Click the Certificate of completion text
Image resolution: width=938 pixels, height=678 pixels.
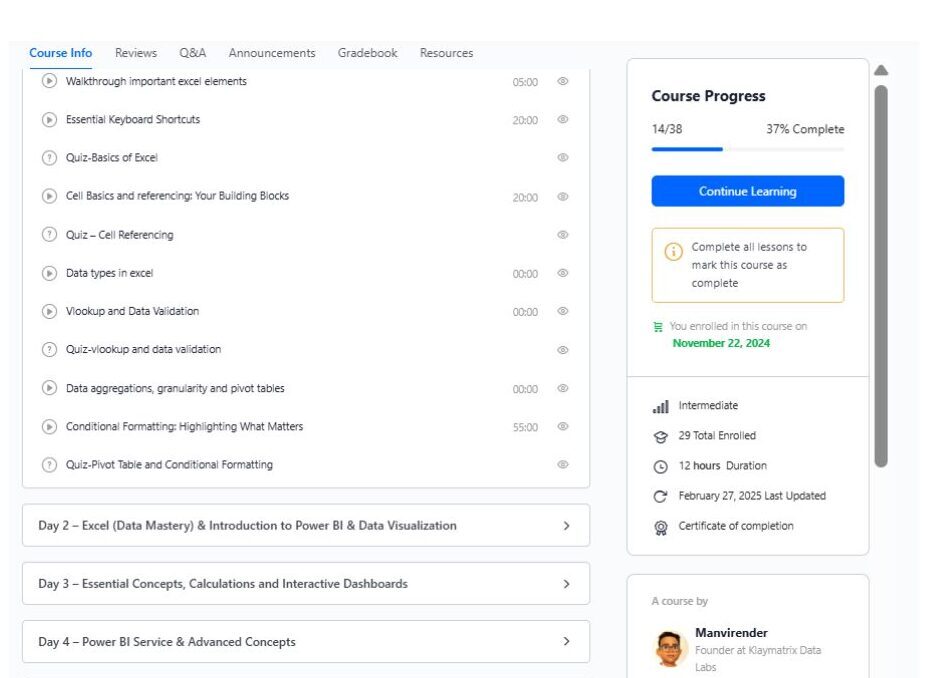pyautogui.click(x=736, y=526)
